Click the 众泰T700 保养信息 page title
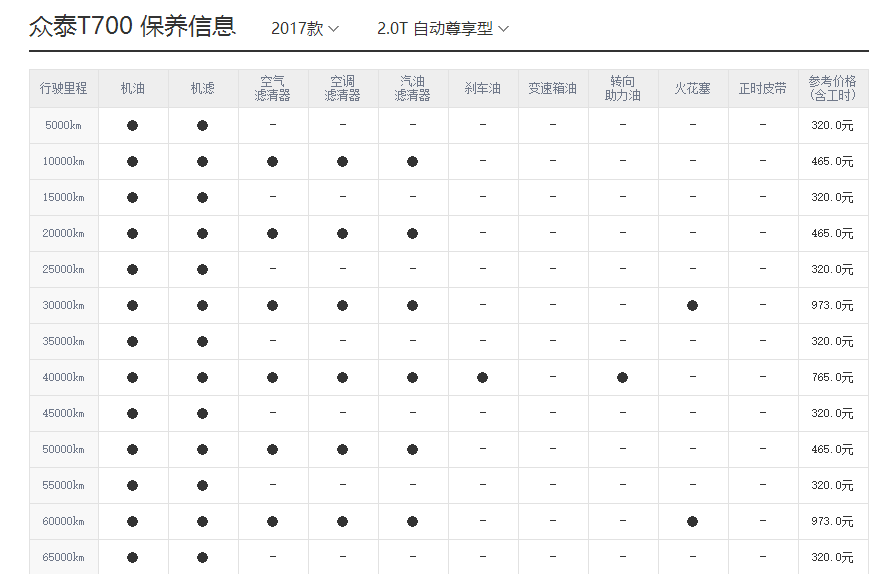 (x=132, y=26)
